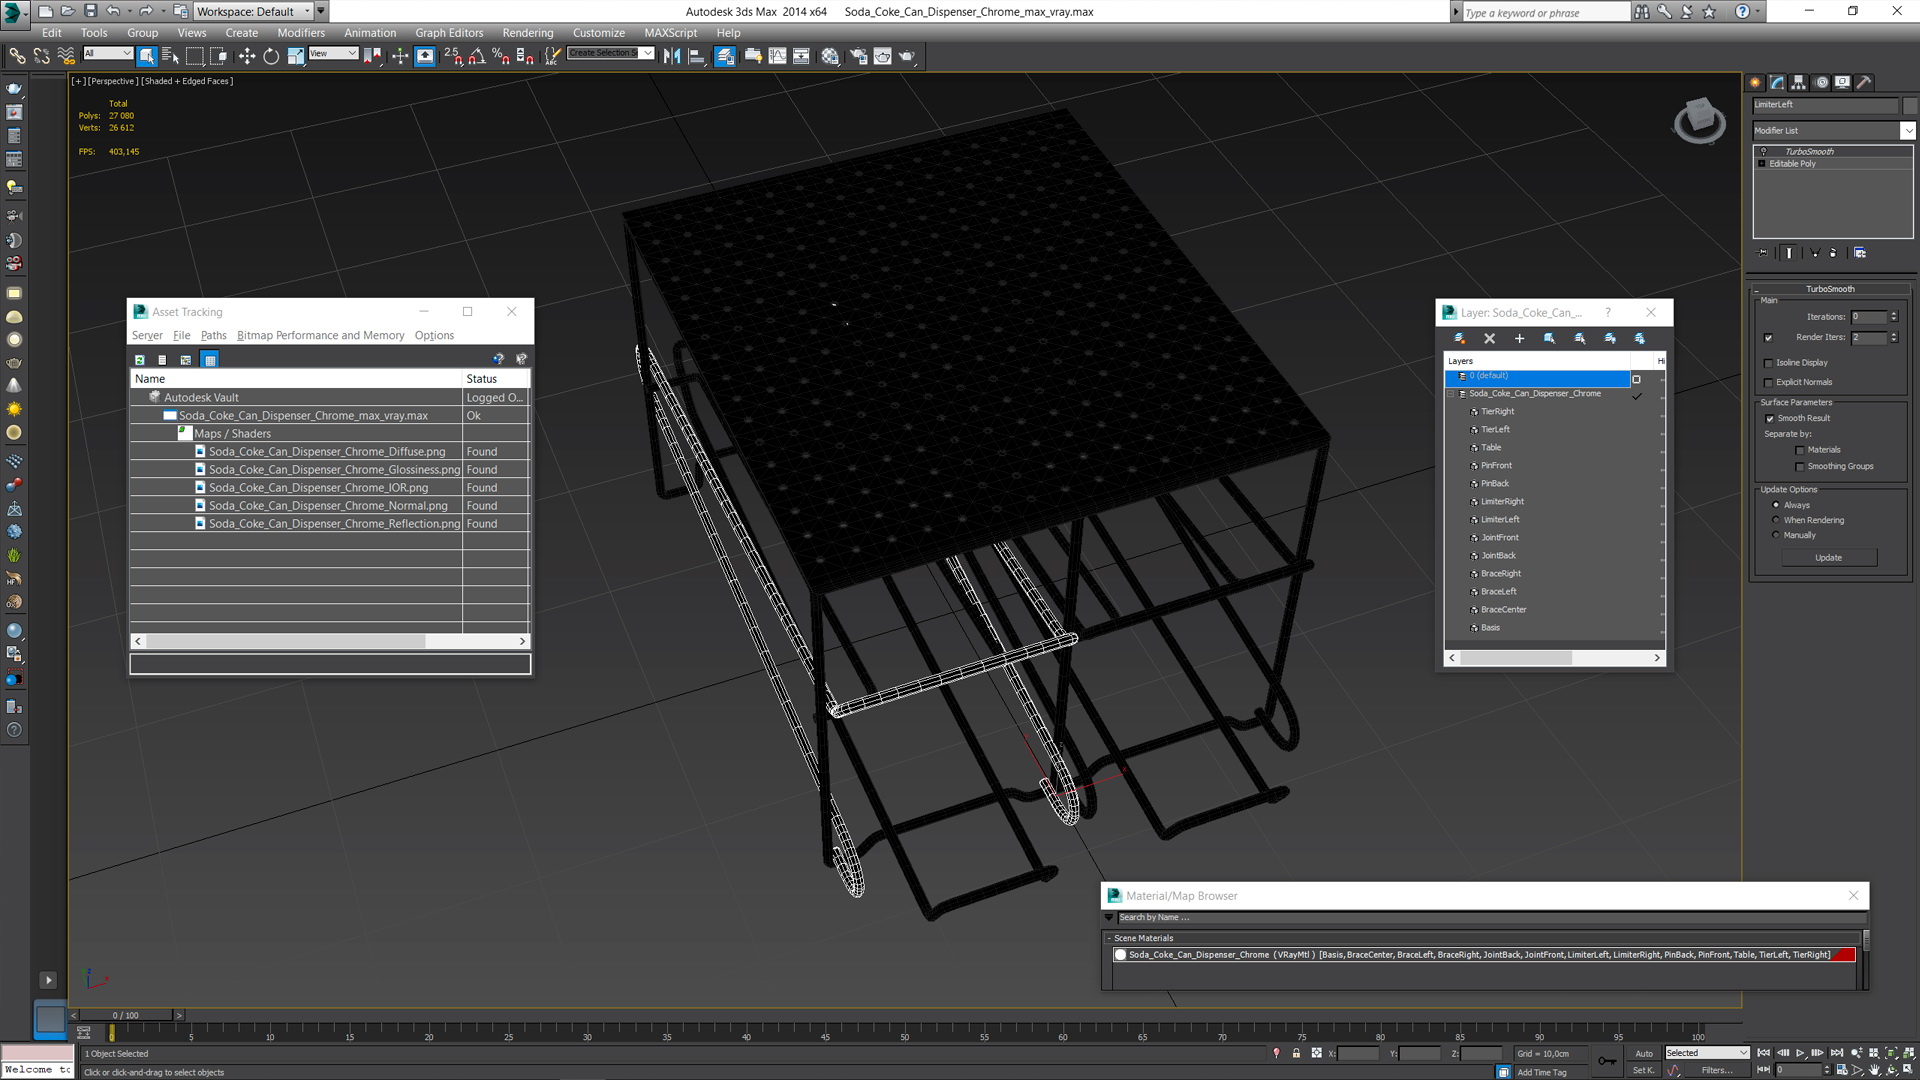
Task: Enable the Isoline Display checkbox
Action: pyautogui.click(x=1768, y=363)
